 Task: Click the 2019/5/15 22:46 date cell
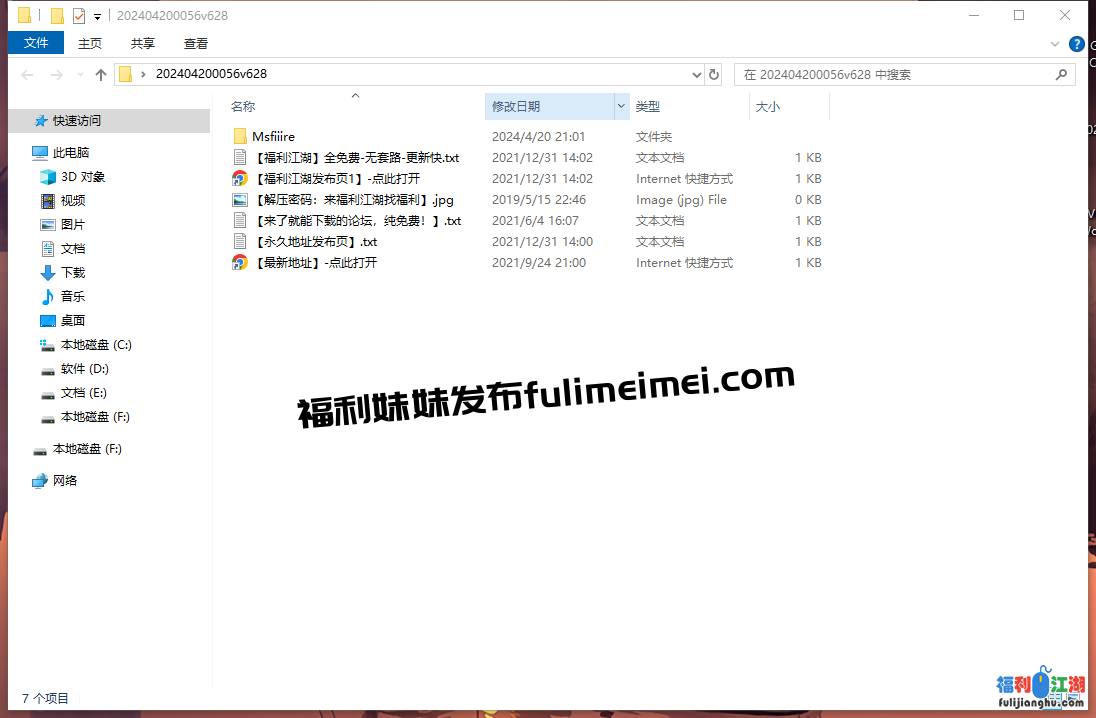[x=539, y=199]
